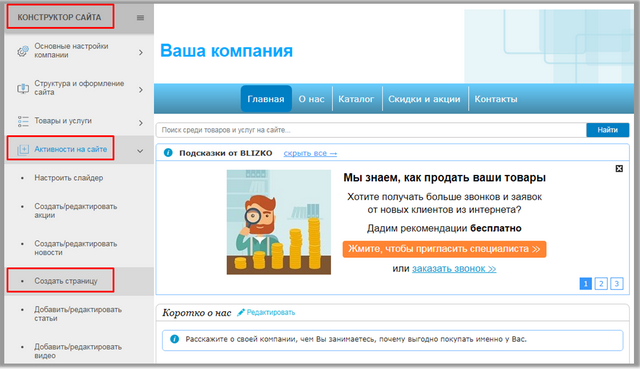Select Настроить слайдер in sidebar
Viewport: 640px width, 369px height.
[69, 178]
